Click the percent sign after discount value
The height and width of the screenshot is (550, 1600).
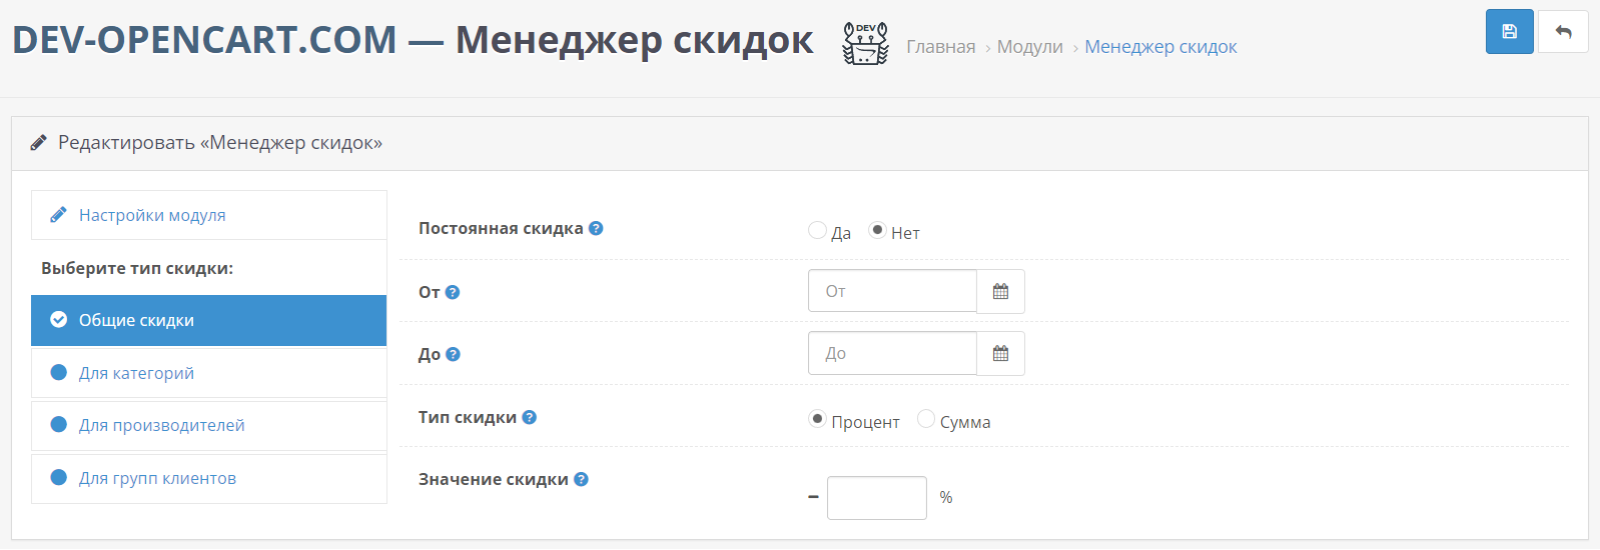click(946, 498)
